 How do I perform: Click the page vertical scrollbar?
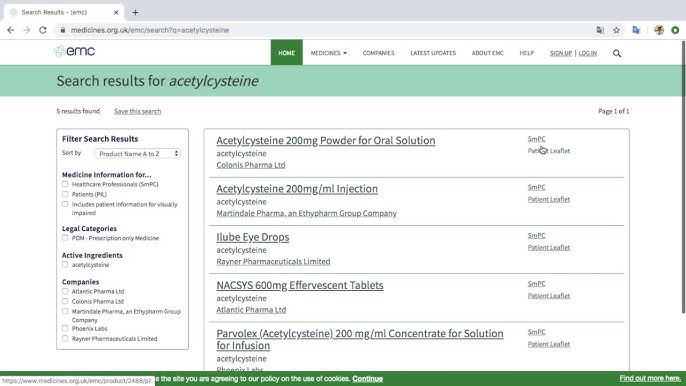(683, 177)
